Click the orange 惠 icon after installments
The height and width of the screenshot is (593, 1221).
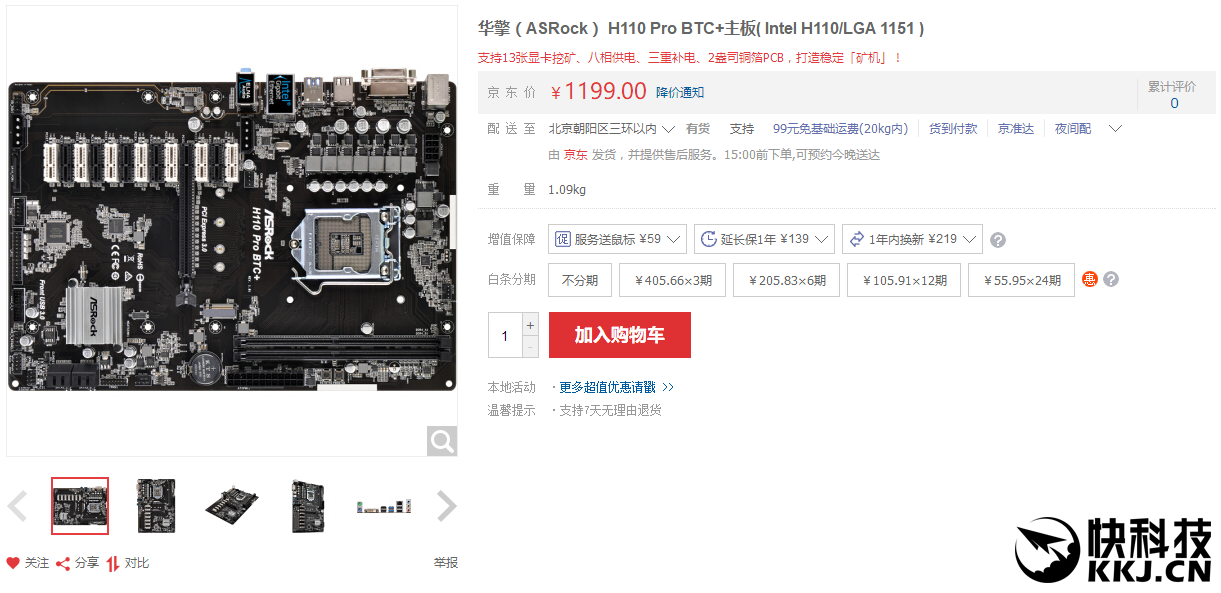tap(1090, 280)
